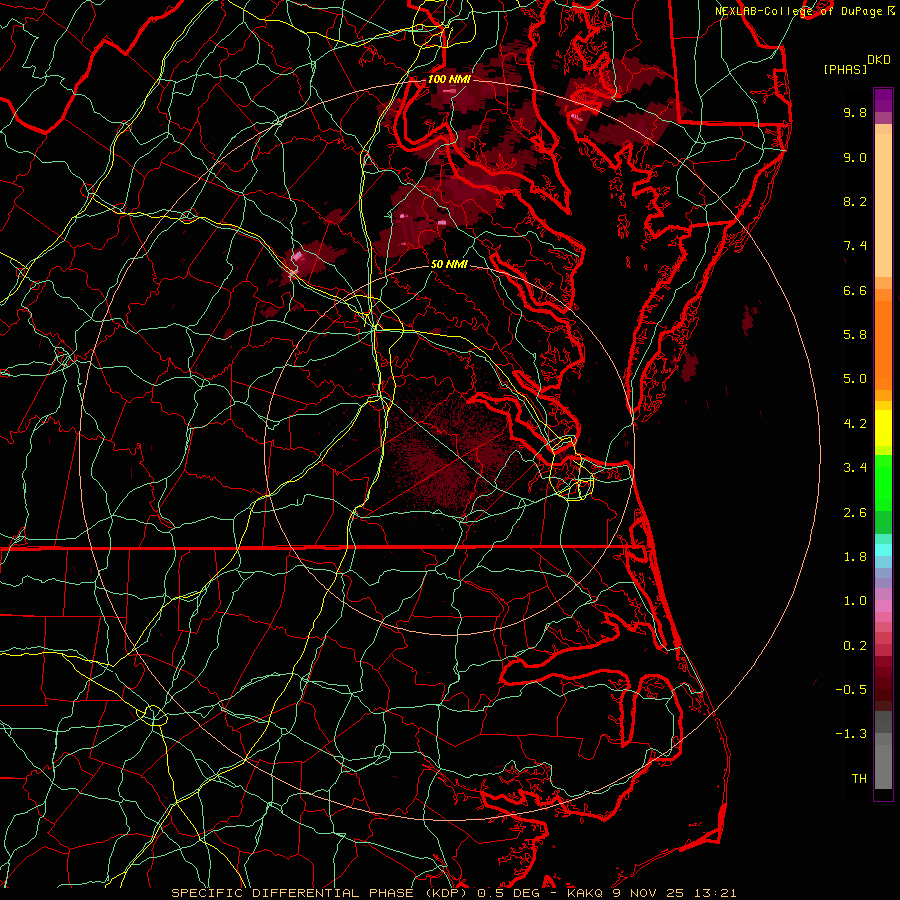Screen dimensions: 900x900
Task: Pick the purple swatch on the color bar
Action: click(883, 100)
